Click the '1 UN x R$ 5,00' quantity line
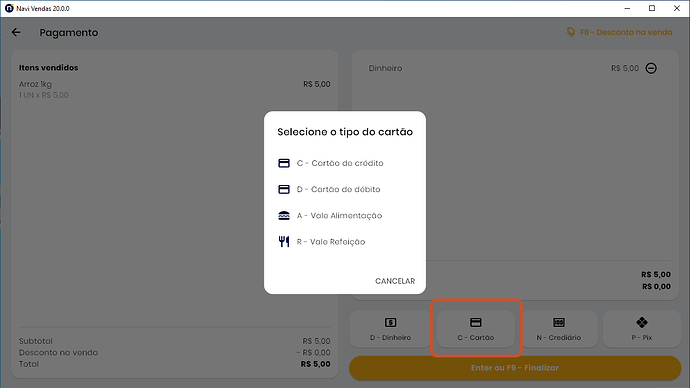The width and height of the screenshot is (690, 388). 44,95
